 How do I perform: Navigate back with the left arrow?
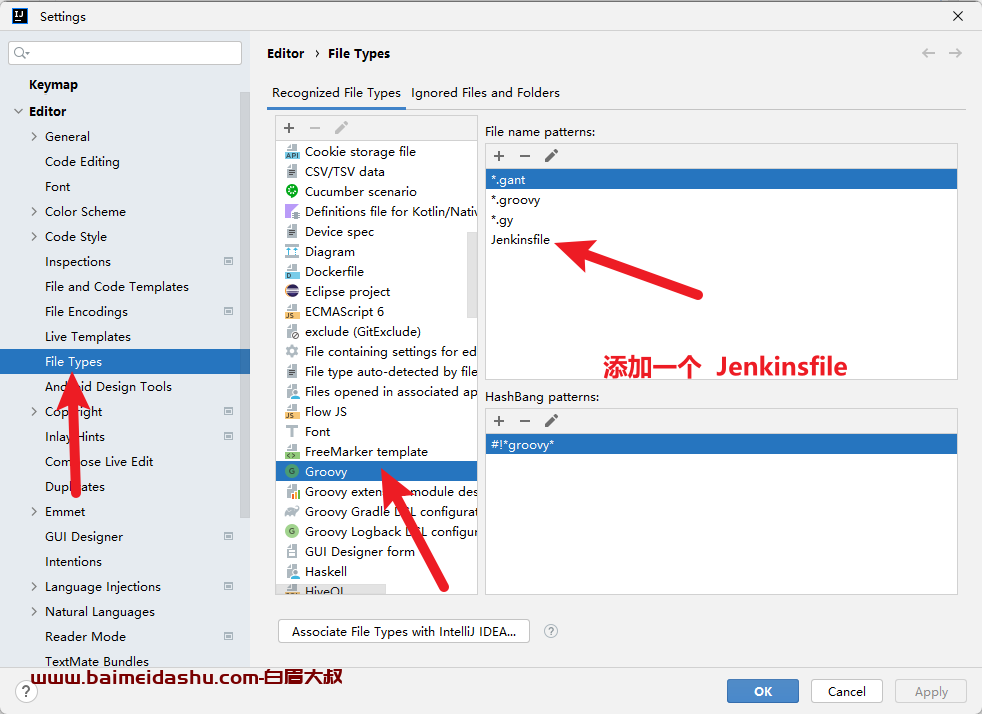[928, 53]
